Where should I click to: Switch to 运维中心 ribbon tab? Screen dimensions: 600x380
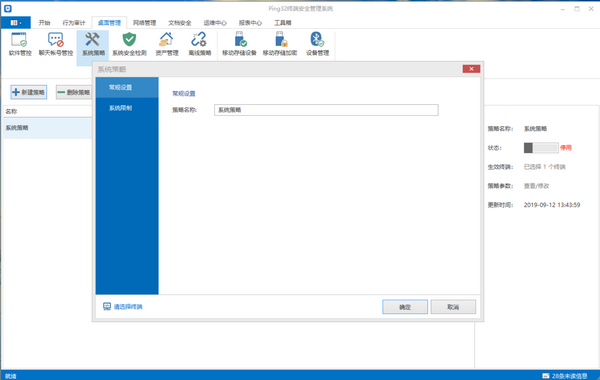pos(215,23)
